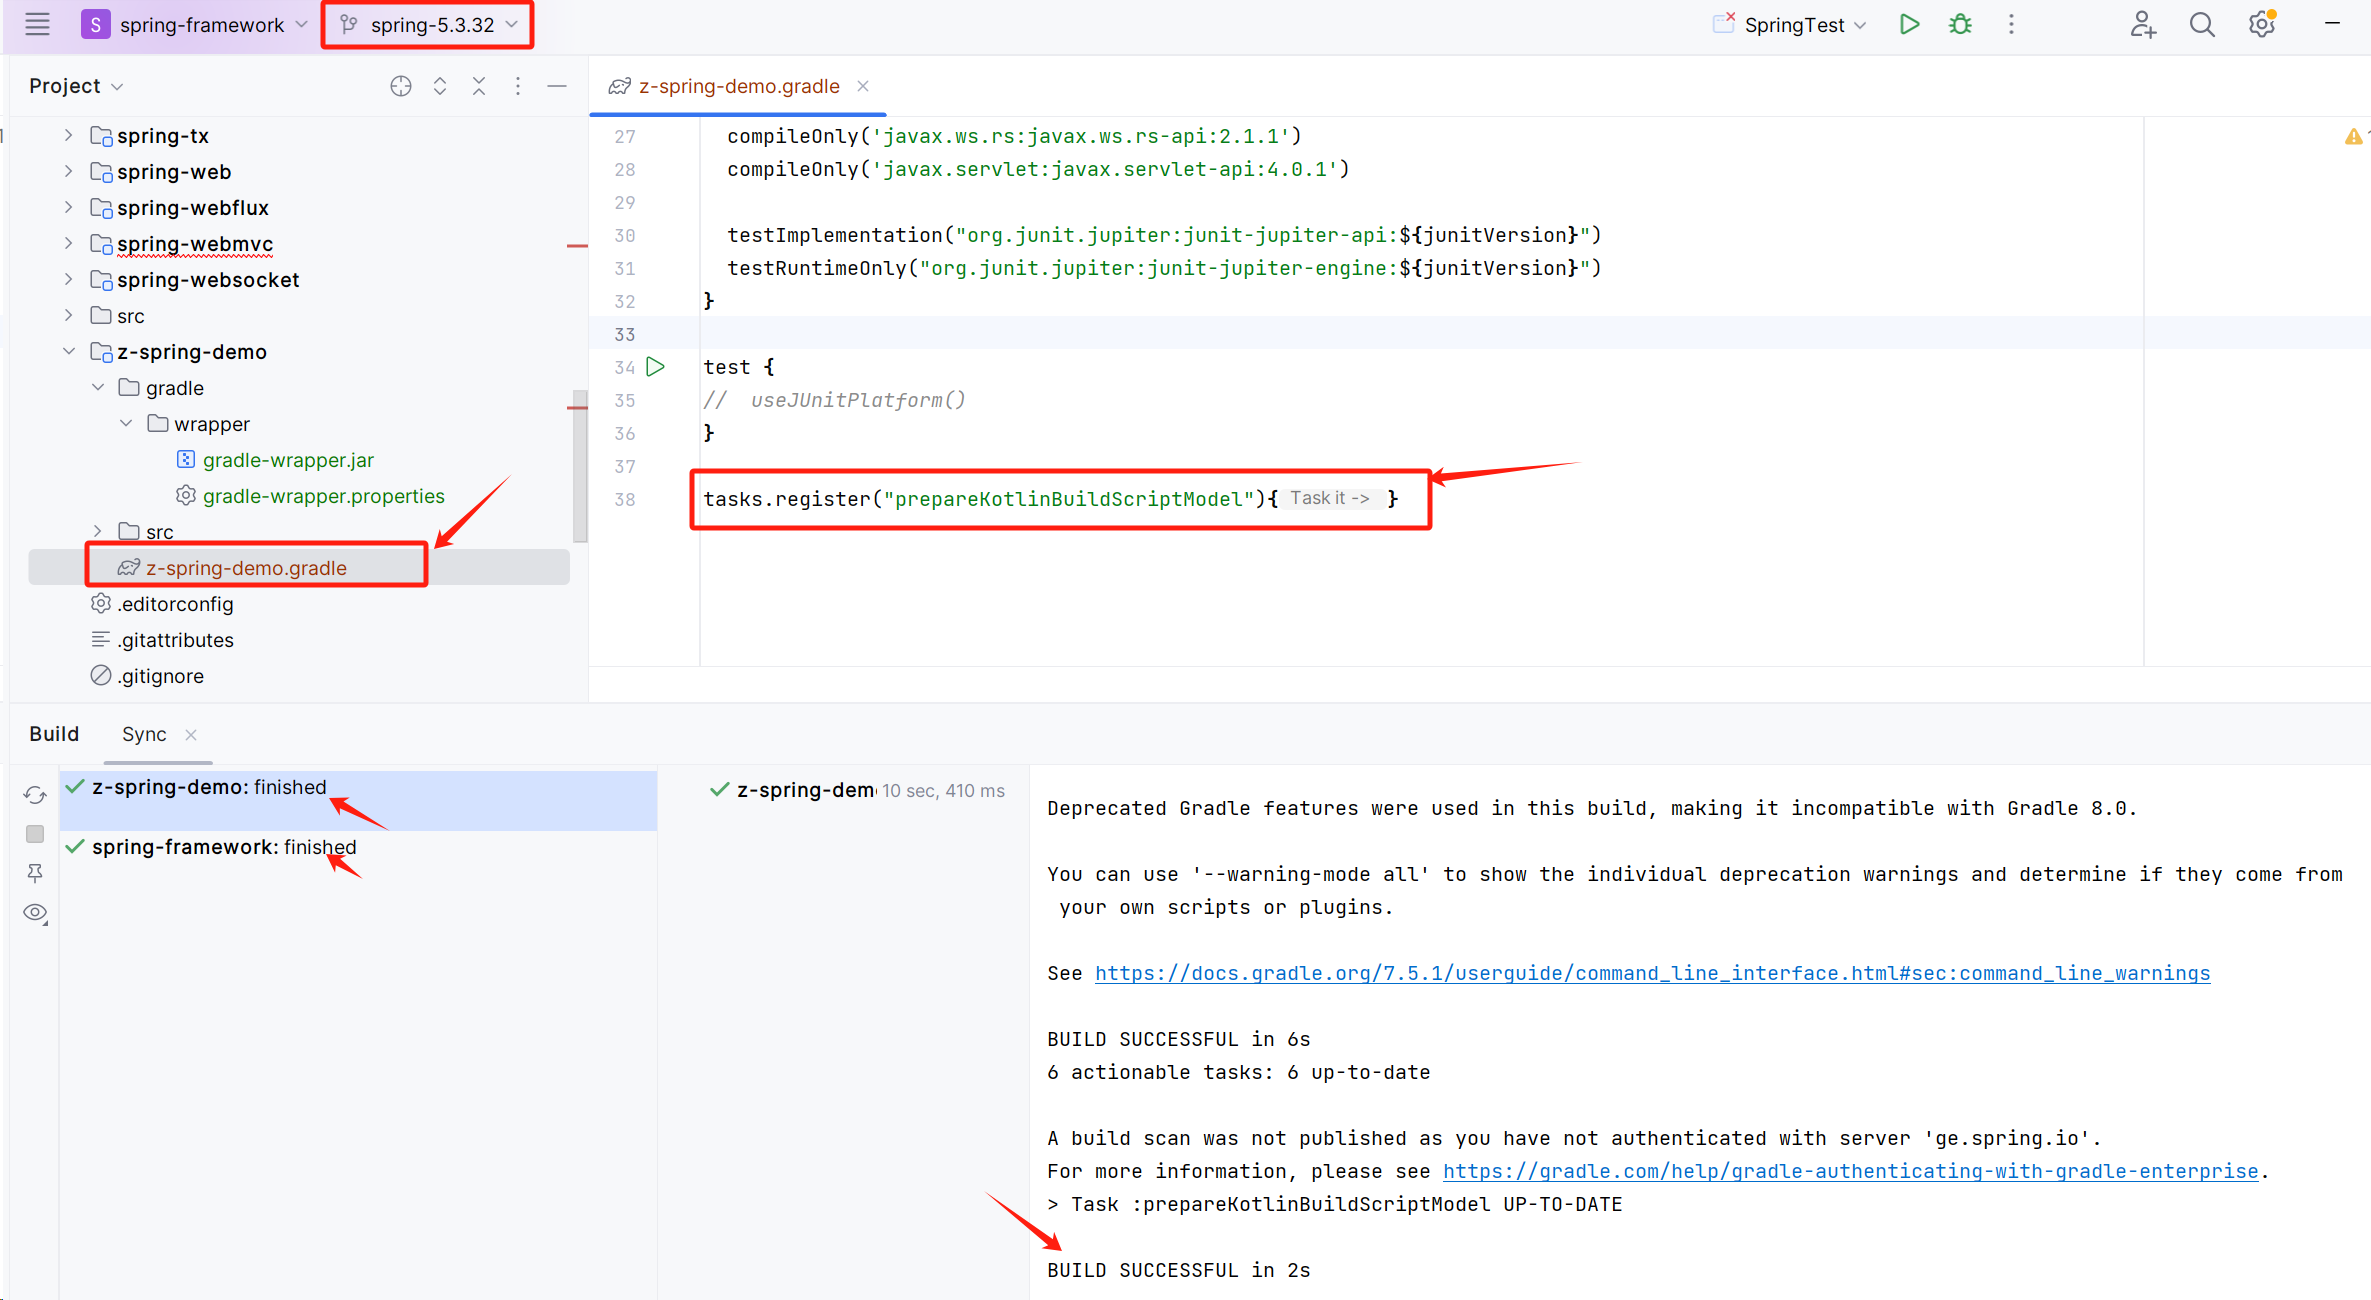Open the build view options eye icon
Image resolution: width=2371 pixels, height=1300 pixels.
pyautogui.click(x=35, y=913)
